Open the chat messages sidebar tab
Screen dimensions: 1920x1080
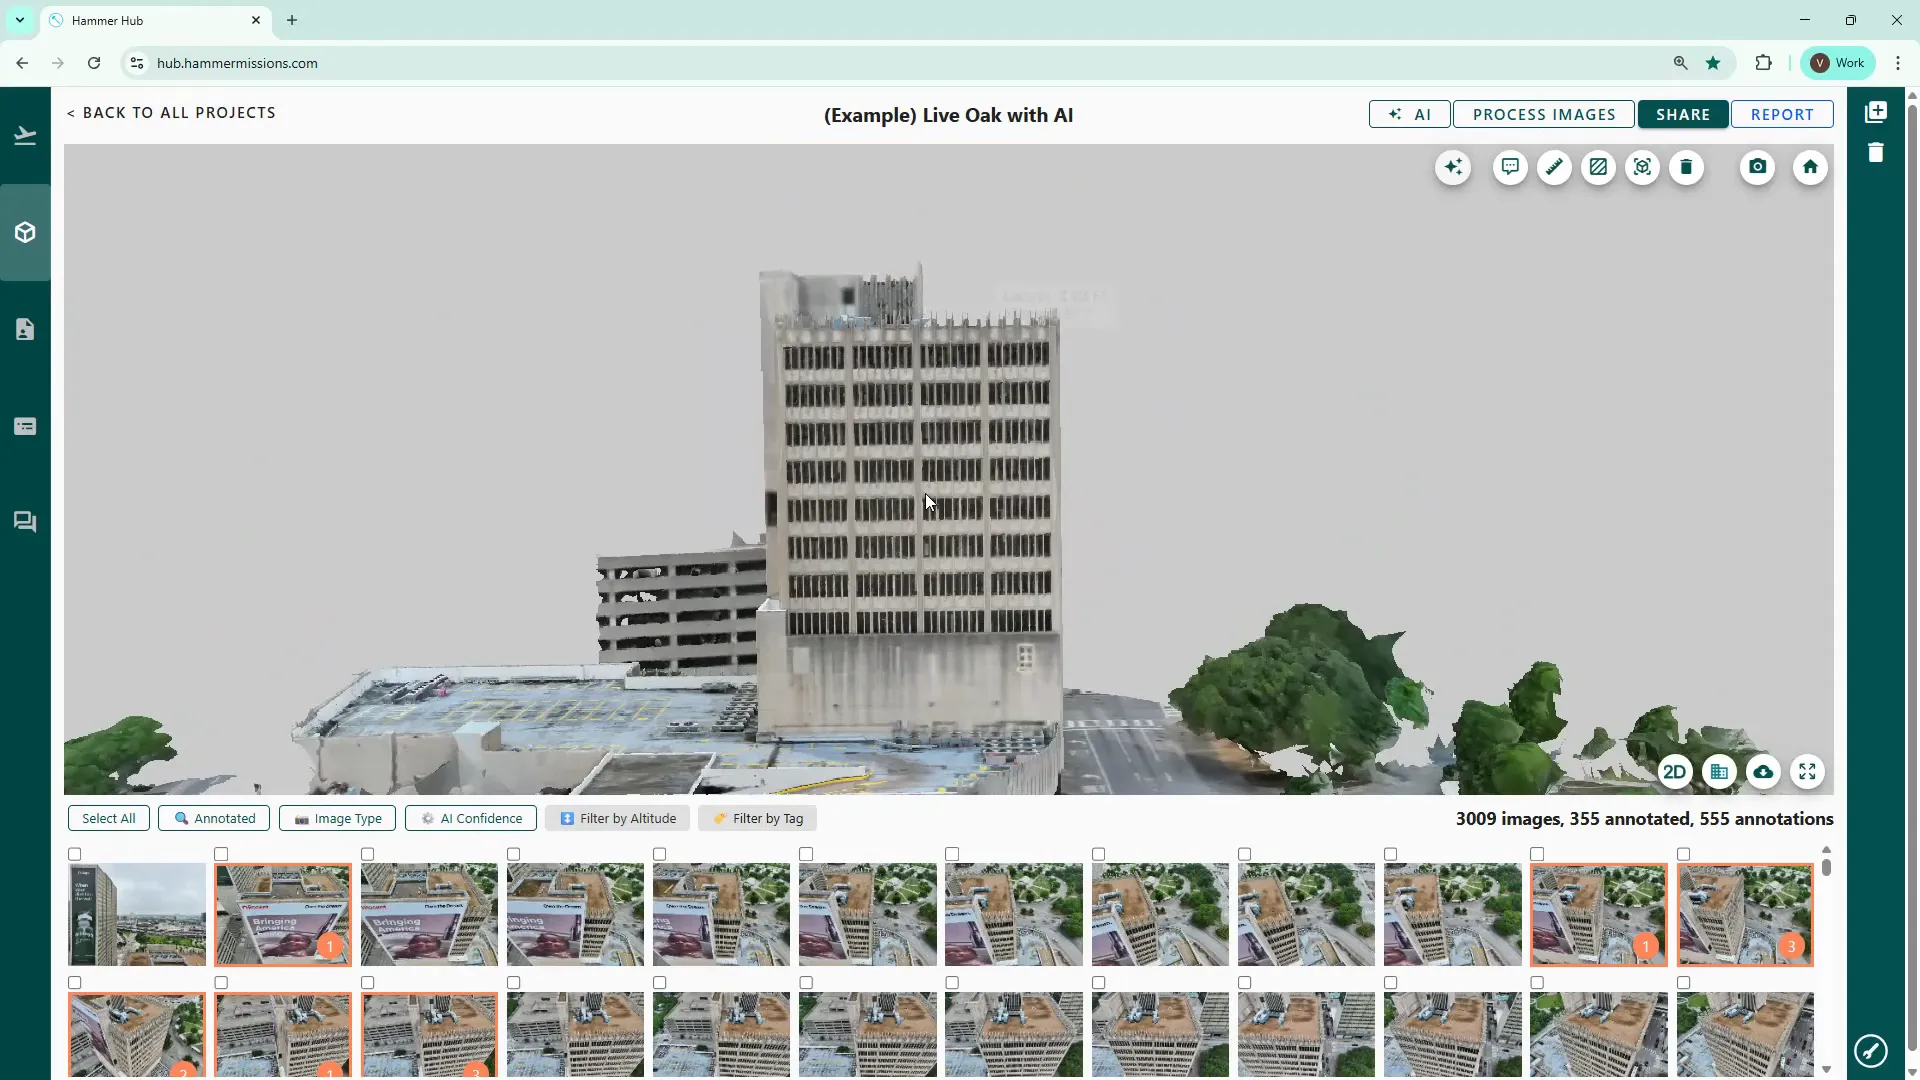25,522
